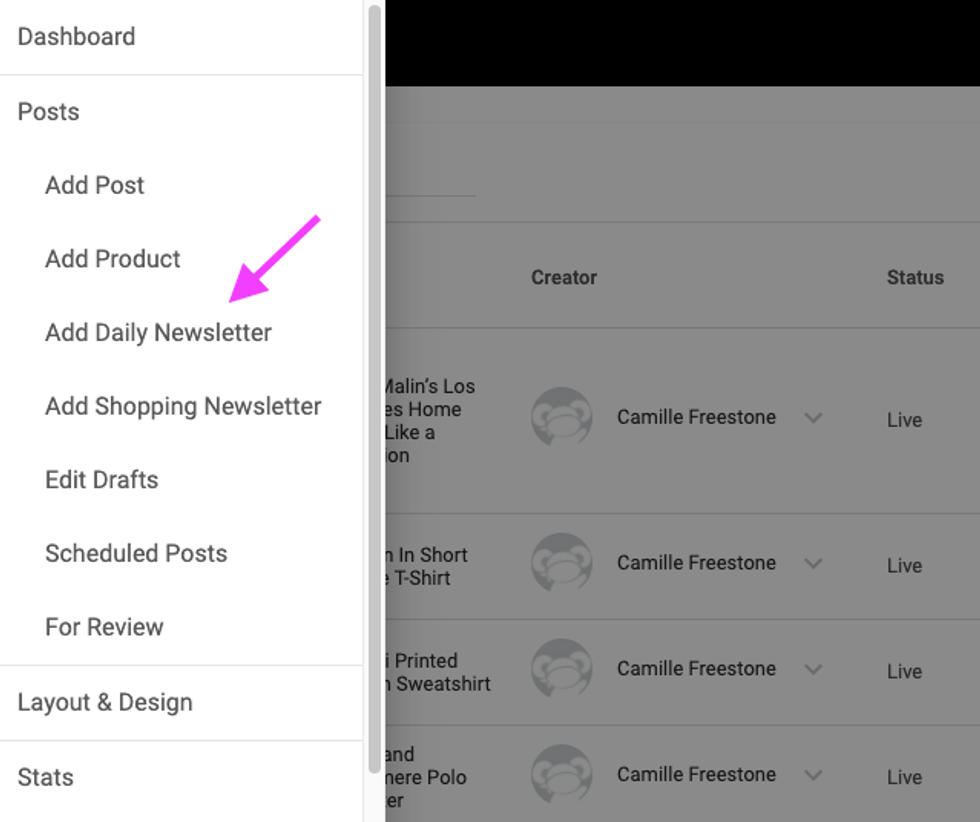Click third row creator avatar icon
This screenshot has height=822, width=980.
tap(561, 669)
